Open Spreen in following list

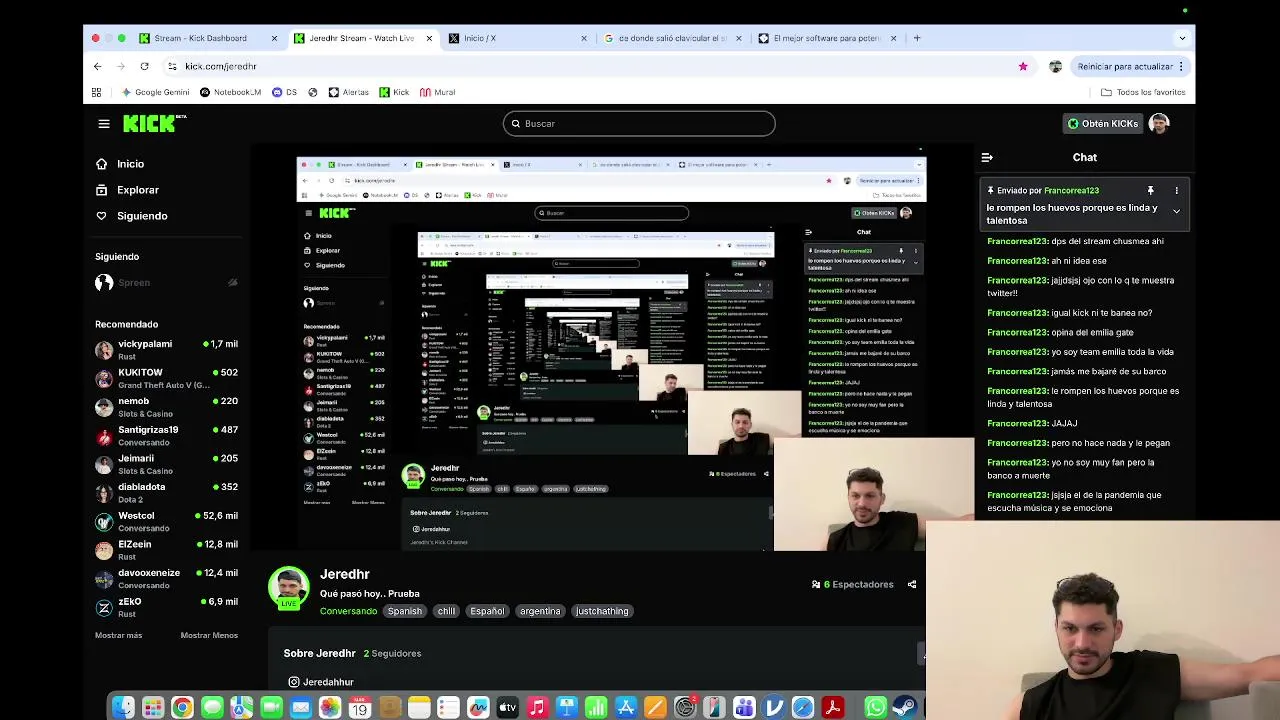coord(166,283)
